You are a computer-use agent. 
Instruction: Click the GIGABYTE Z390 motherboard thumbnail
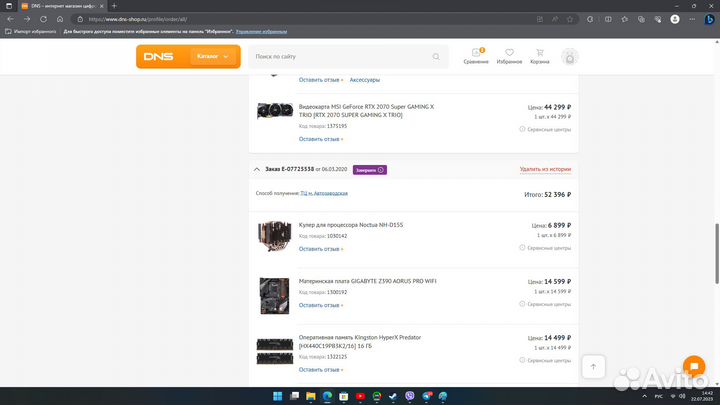coord(274,296)
